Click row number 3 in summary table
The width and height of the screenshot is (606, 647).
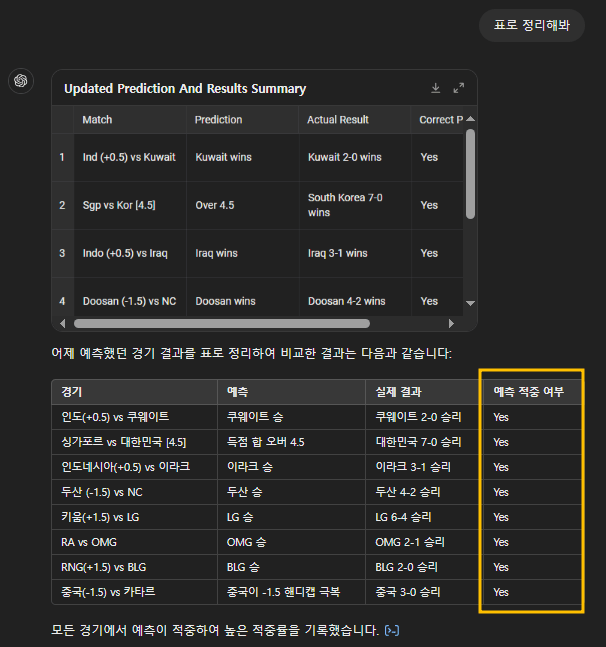point(62,253)
